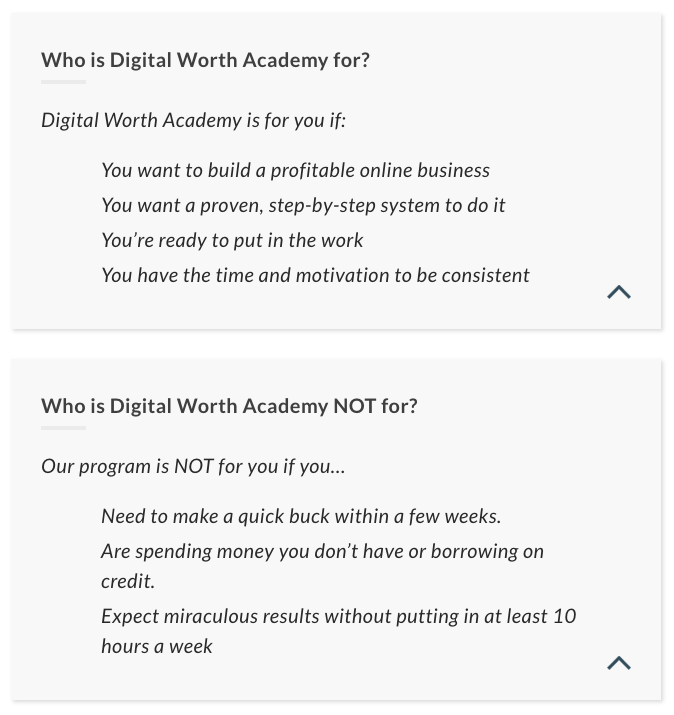Select the 'Digital Worth Academy is for you if:' line

[193, 121]
